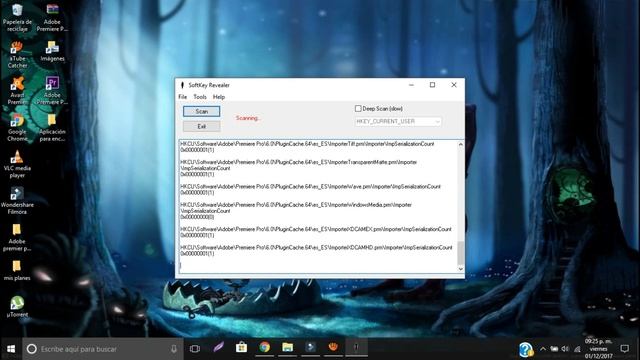Enable the Deep Scan (slow) checkbox
This screenshot has height=360, width=640.
[358, 109]
